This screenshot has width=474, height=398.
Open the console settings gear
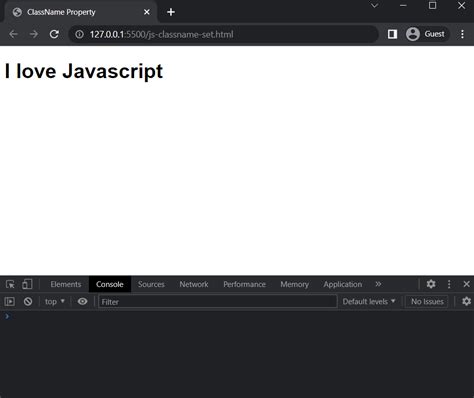click(x=466, y=301)
